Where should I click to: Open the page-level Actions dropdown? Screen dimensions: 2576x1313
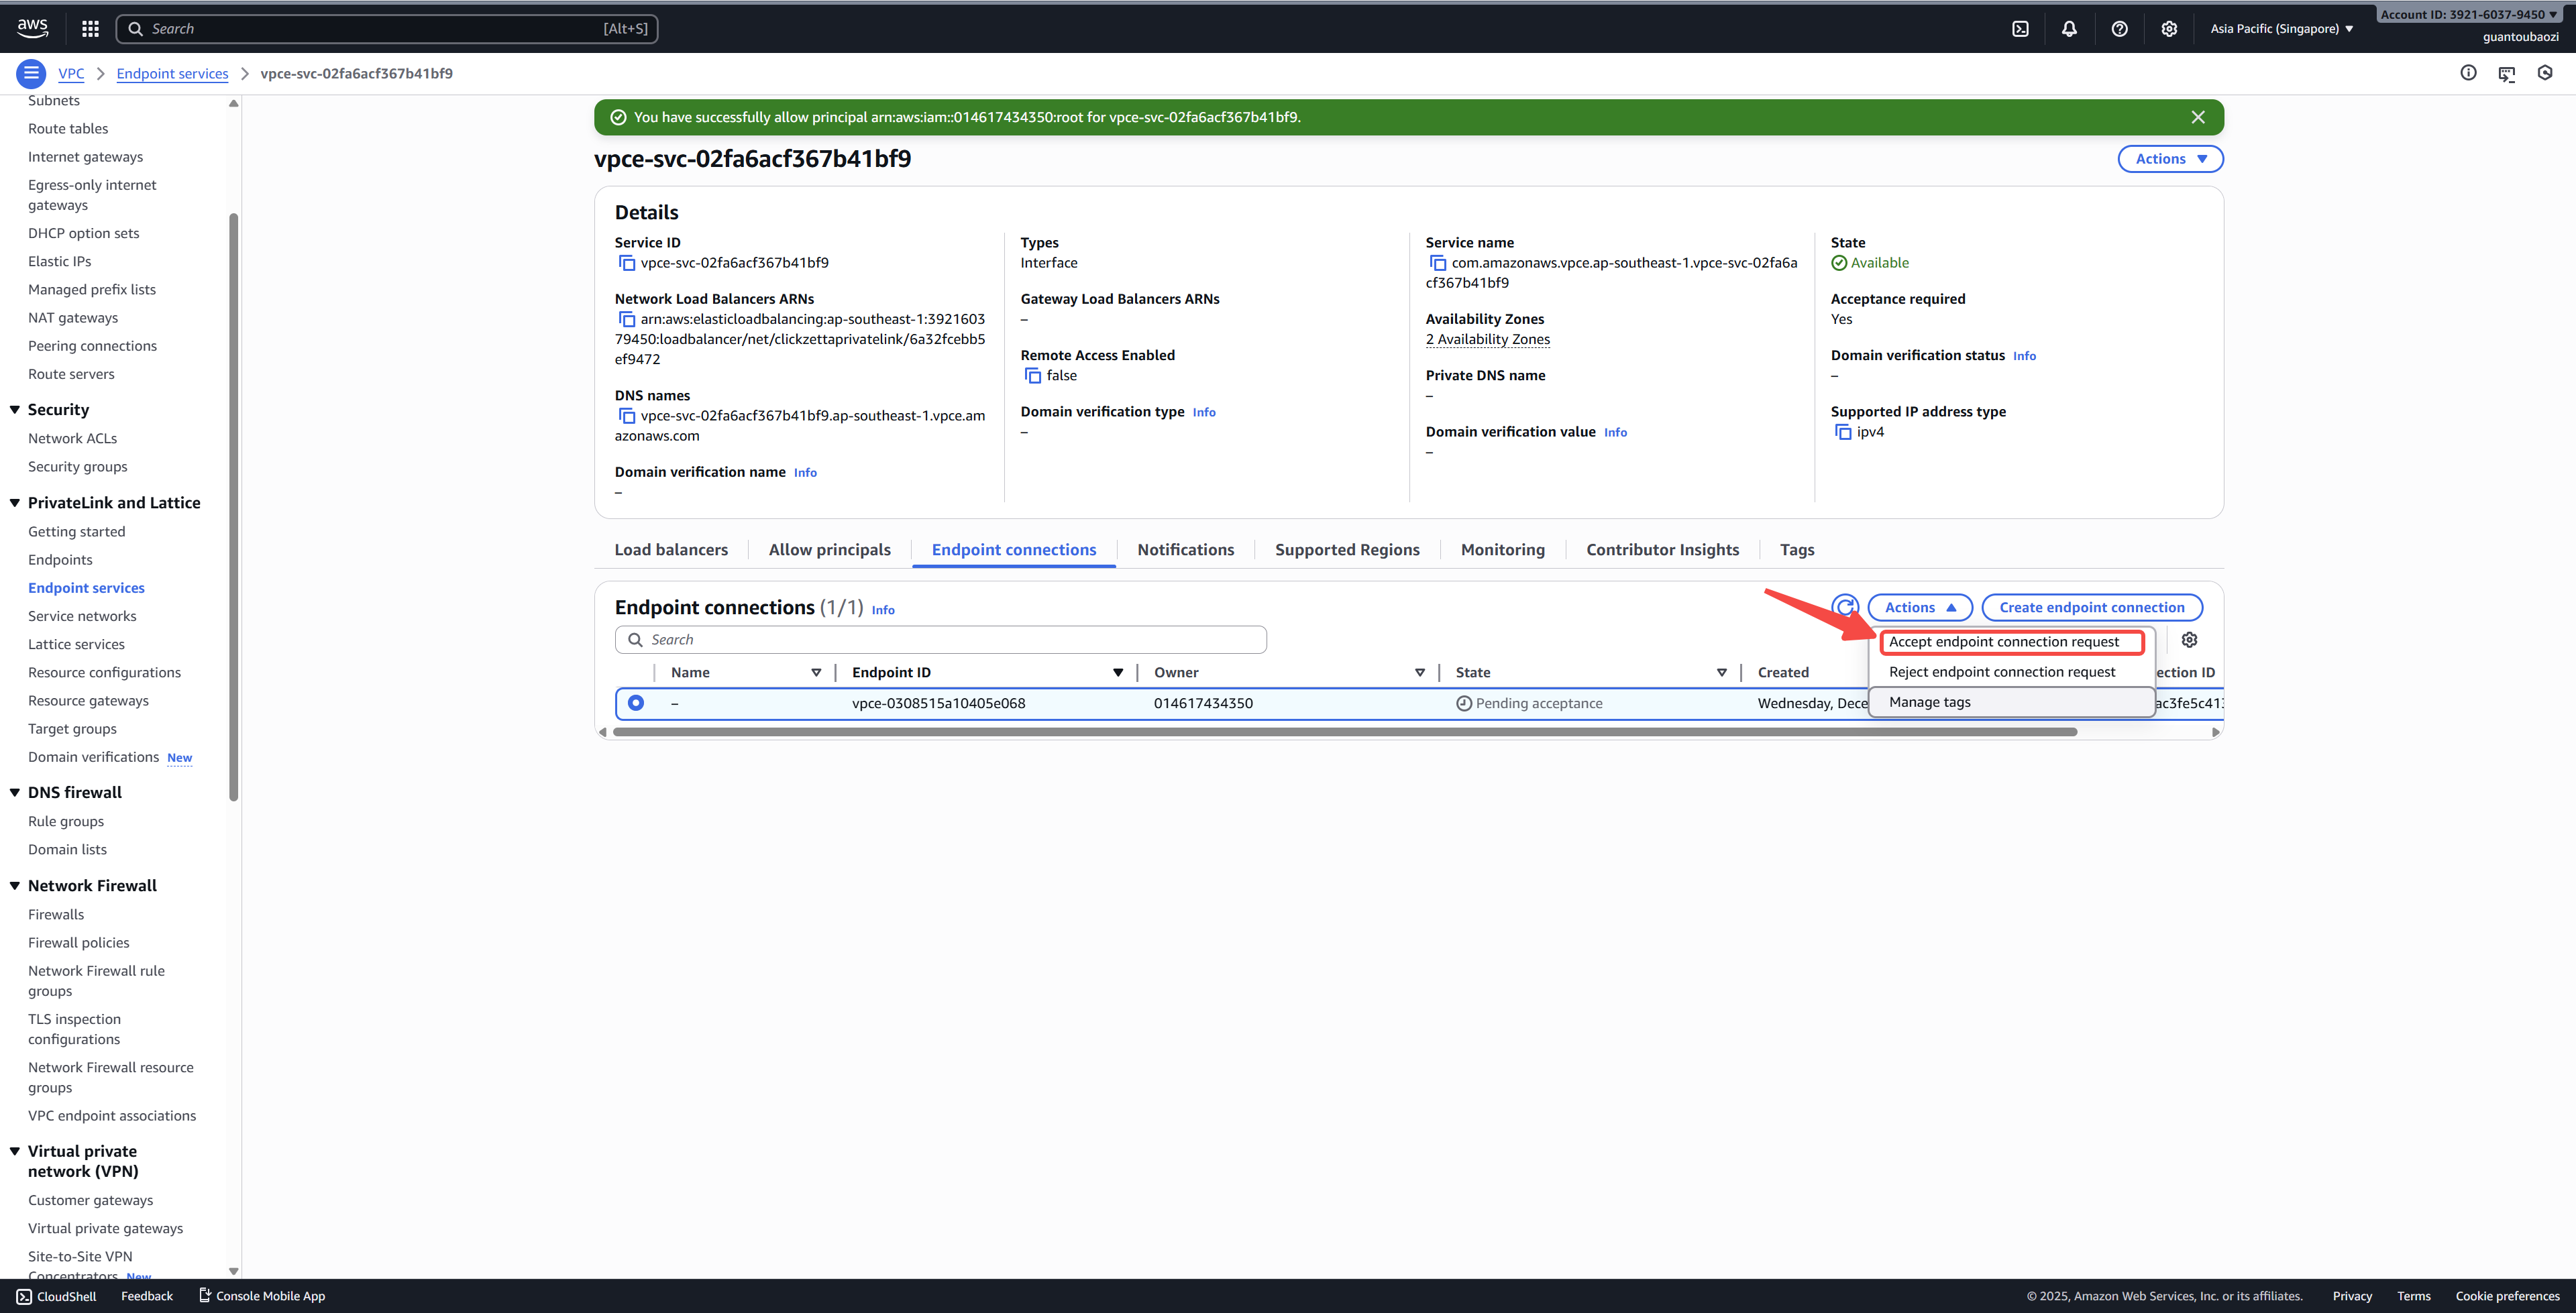coord(2170,159)
